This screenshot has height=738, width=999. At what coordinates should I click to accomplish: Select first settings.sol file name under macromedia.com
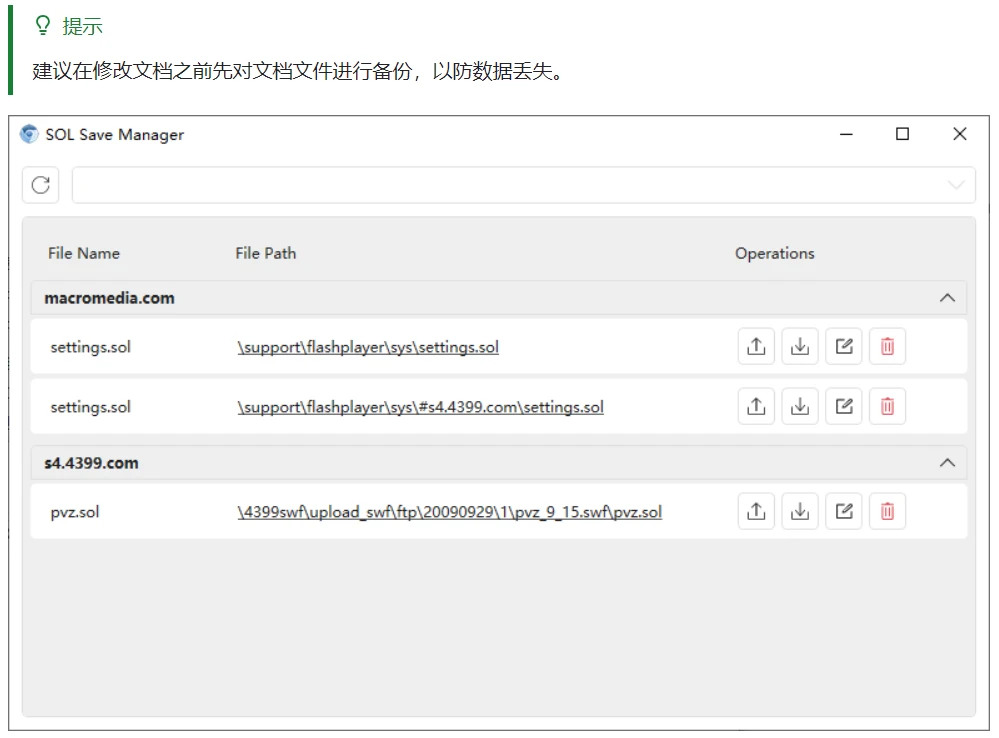90,347
